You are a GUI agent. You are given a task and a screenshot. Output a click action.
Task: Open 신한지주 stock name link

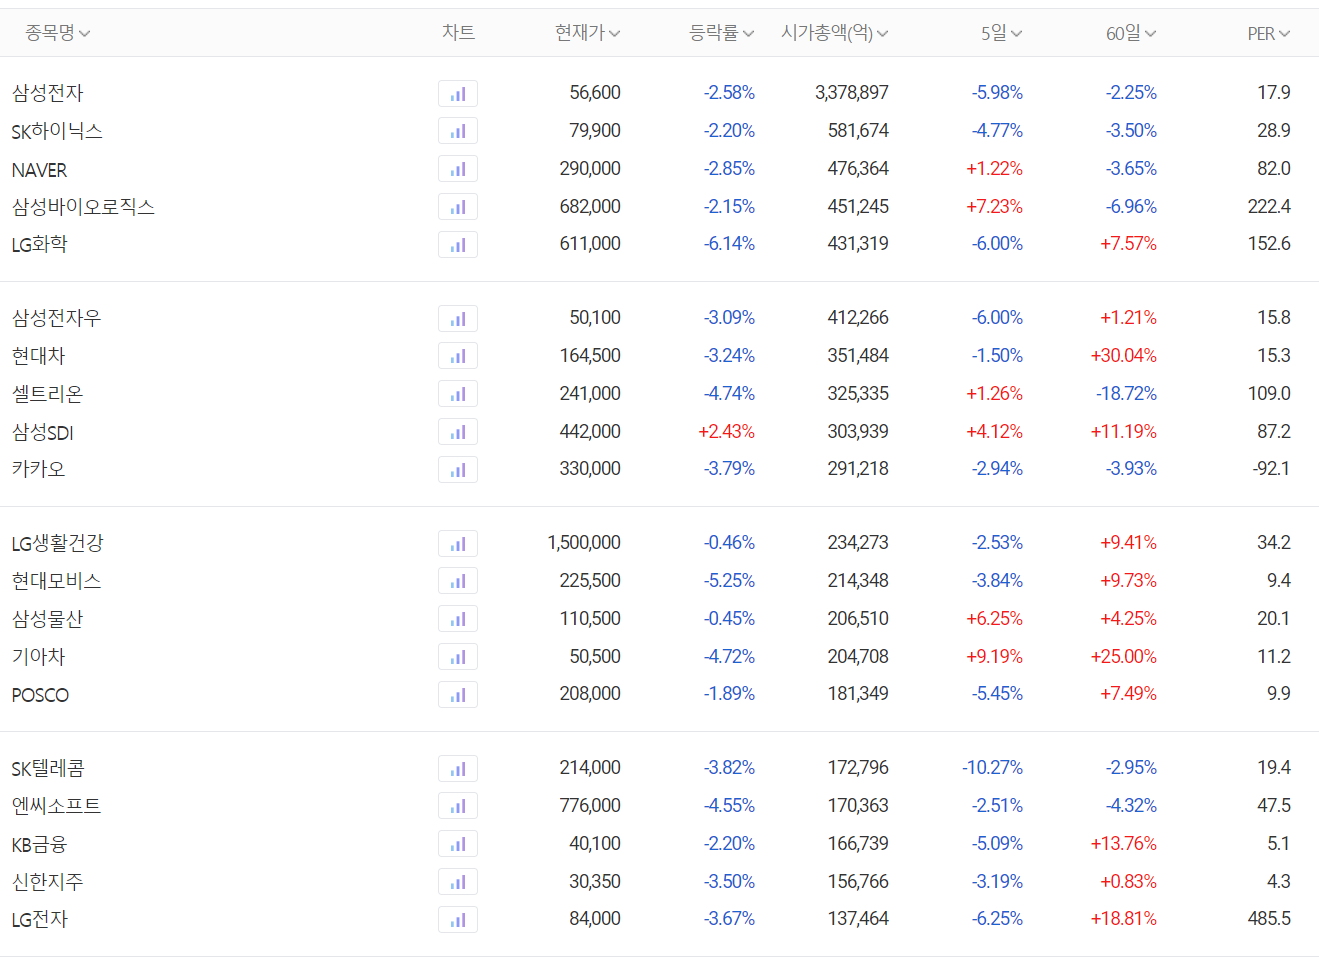48,882
